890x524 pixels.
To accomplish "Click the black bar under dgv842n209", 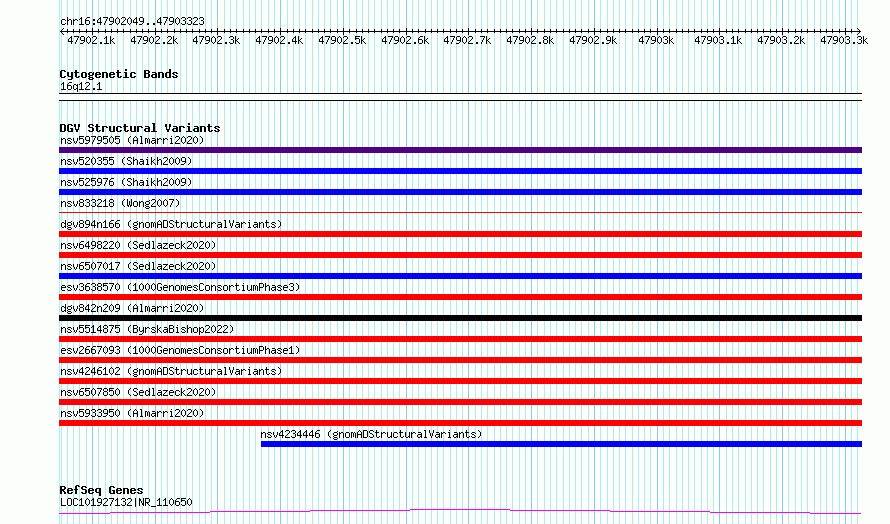I will 460,318.
